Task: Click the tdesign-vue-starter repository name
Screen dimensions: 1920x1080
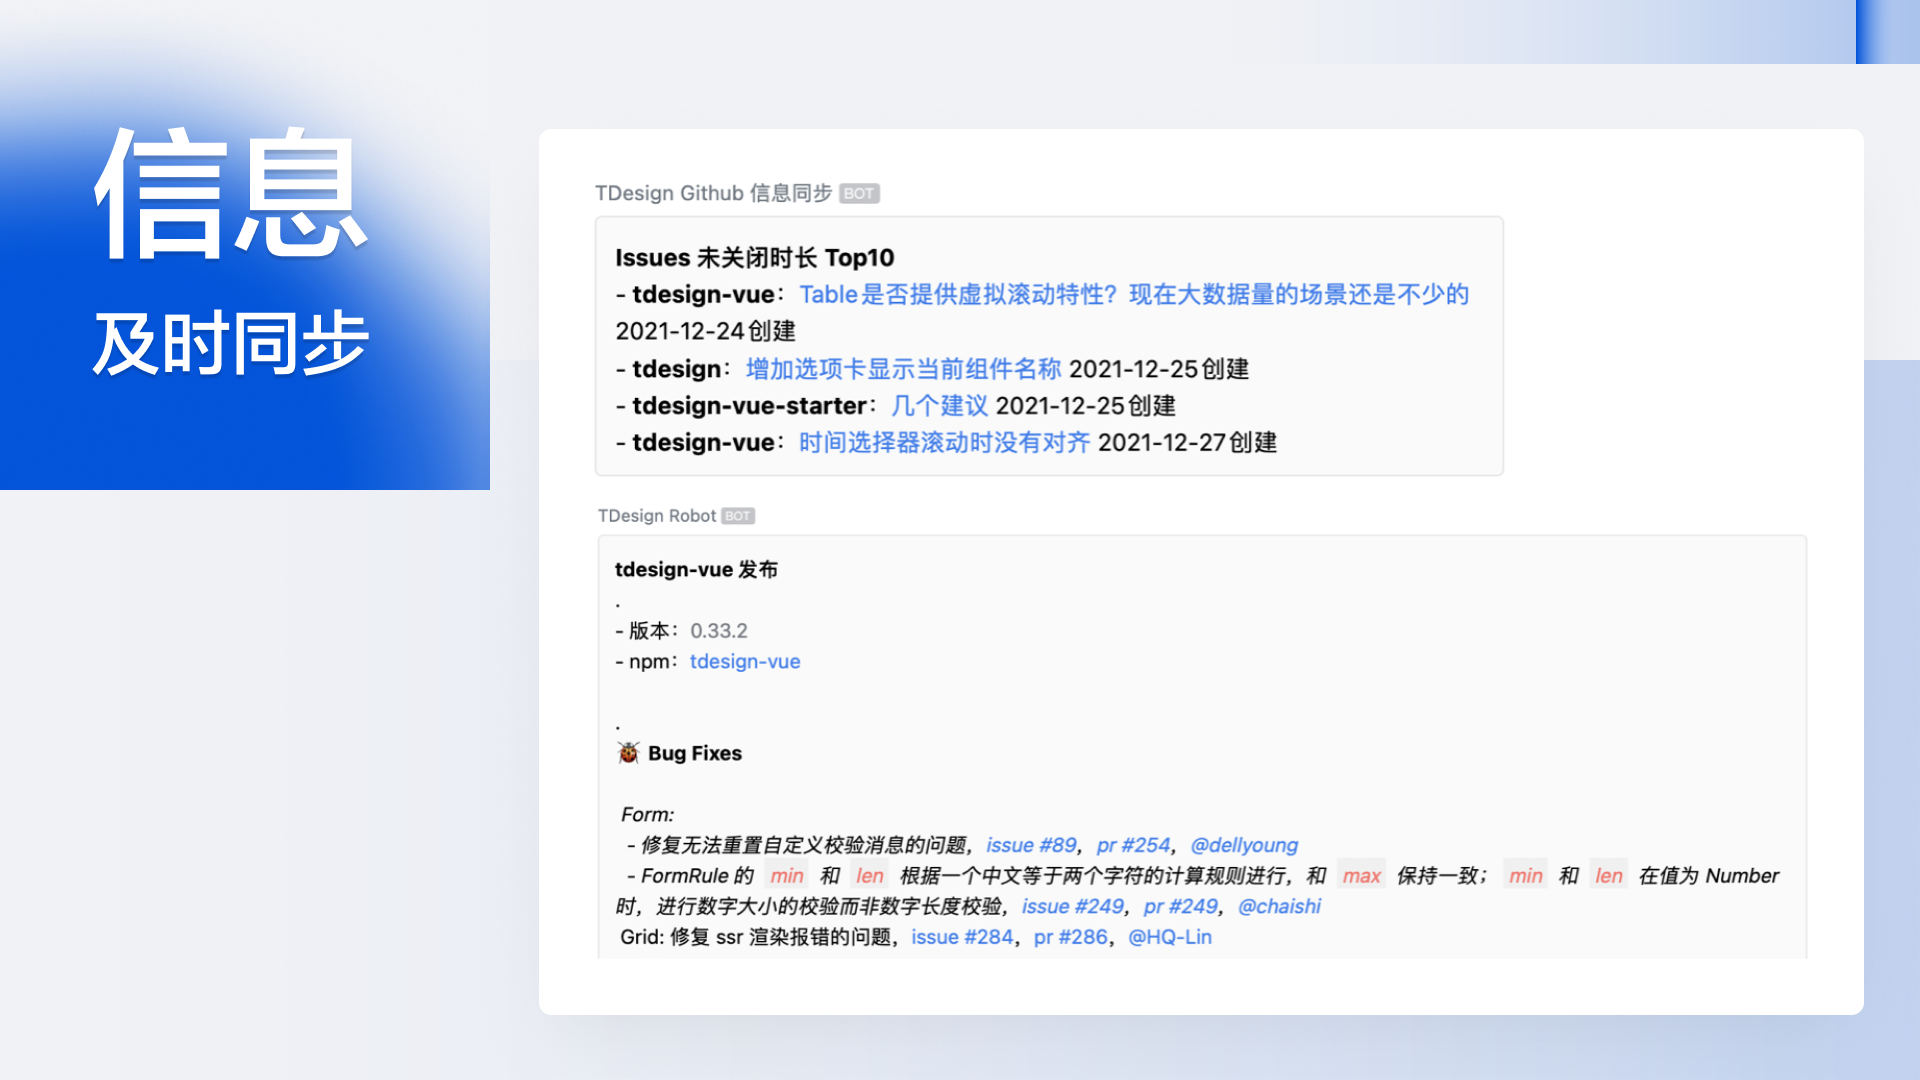Action: pyautogui.click(x=749, y=406)
